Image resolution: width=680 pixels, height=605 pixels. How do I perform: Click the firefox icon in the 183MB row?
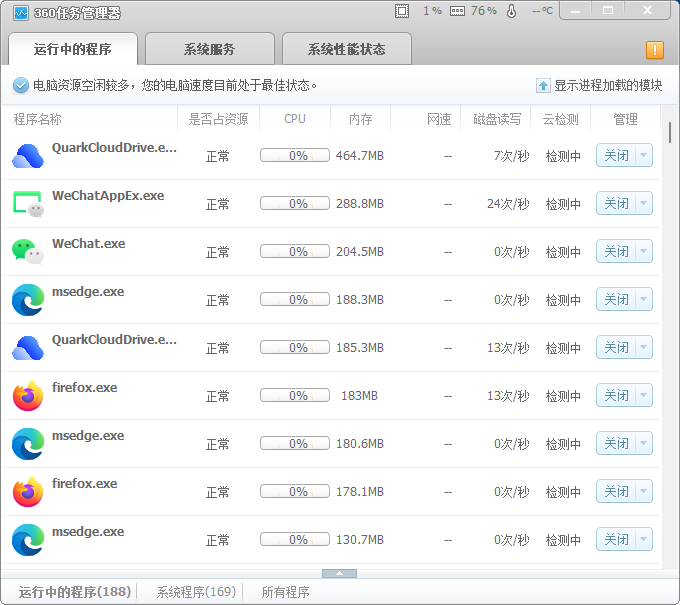pos(28,396)
